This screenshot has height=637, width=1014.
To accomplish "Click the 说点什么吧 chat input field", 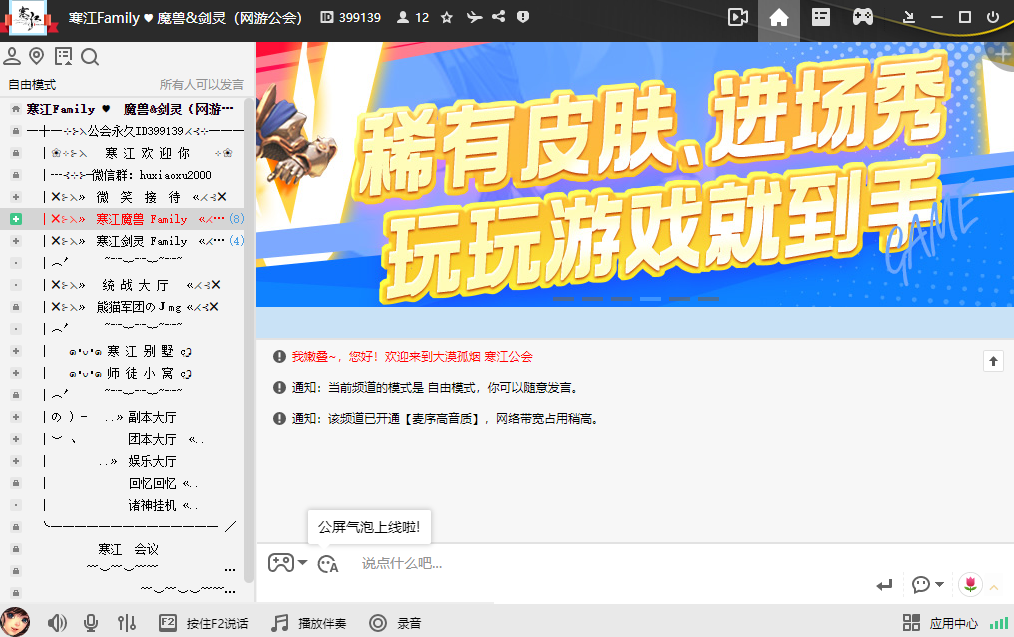I will coord(600,563).
